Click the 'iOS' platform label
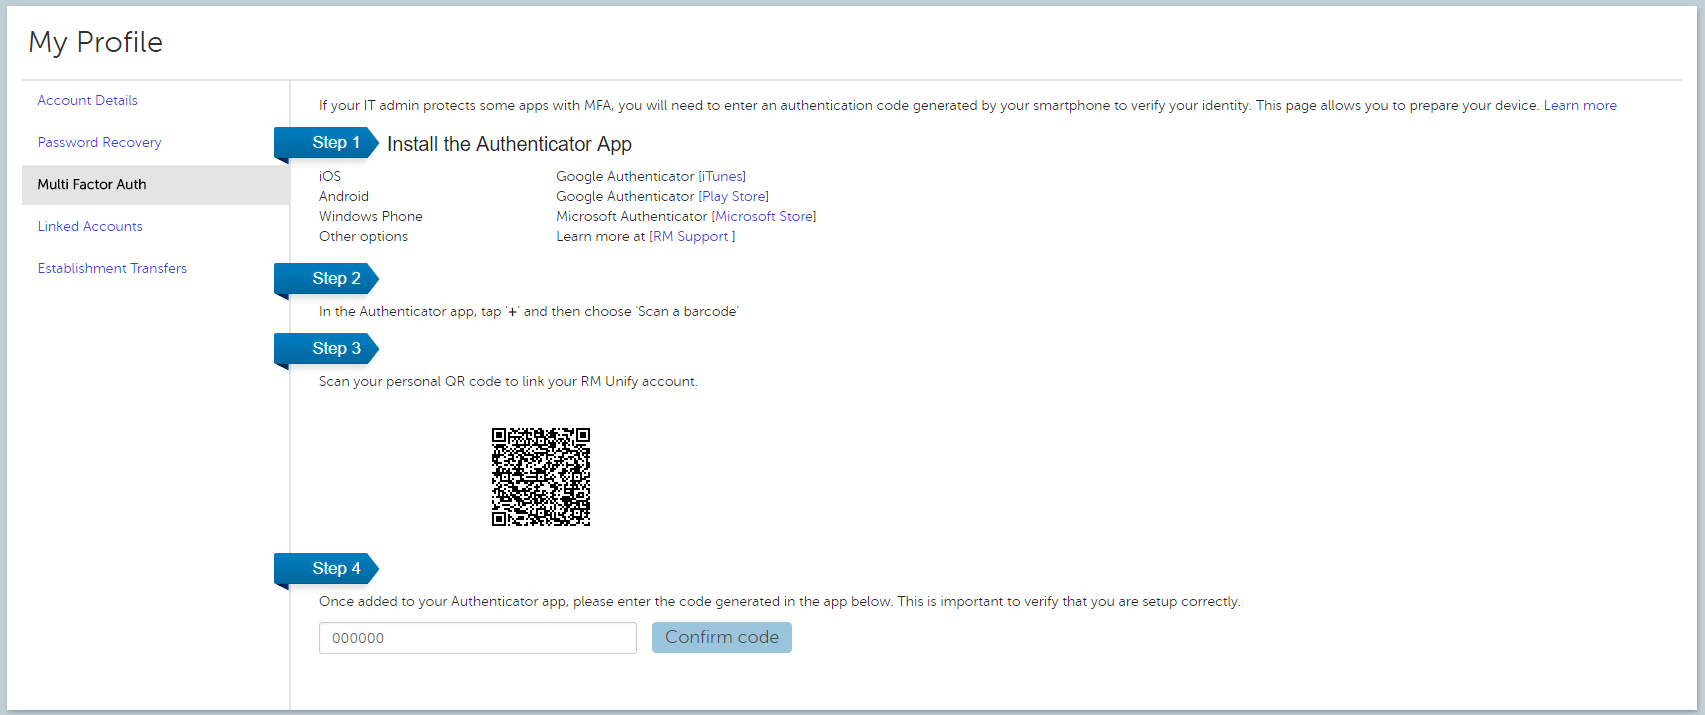The height and width of the screenshot is (715, 1705). point(330,176)
